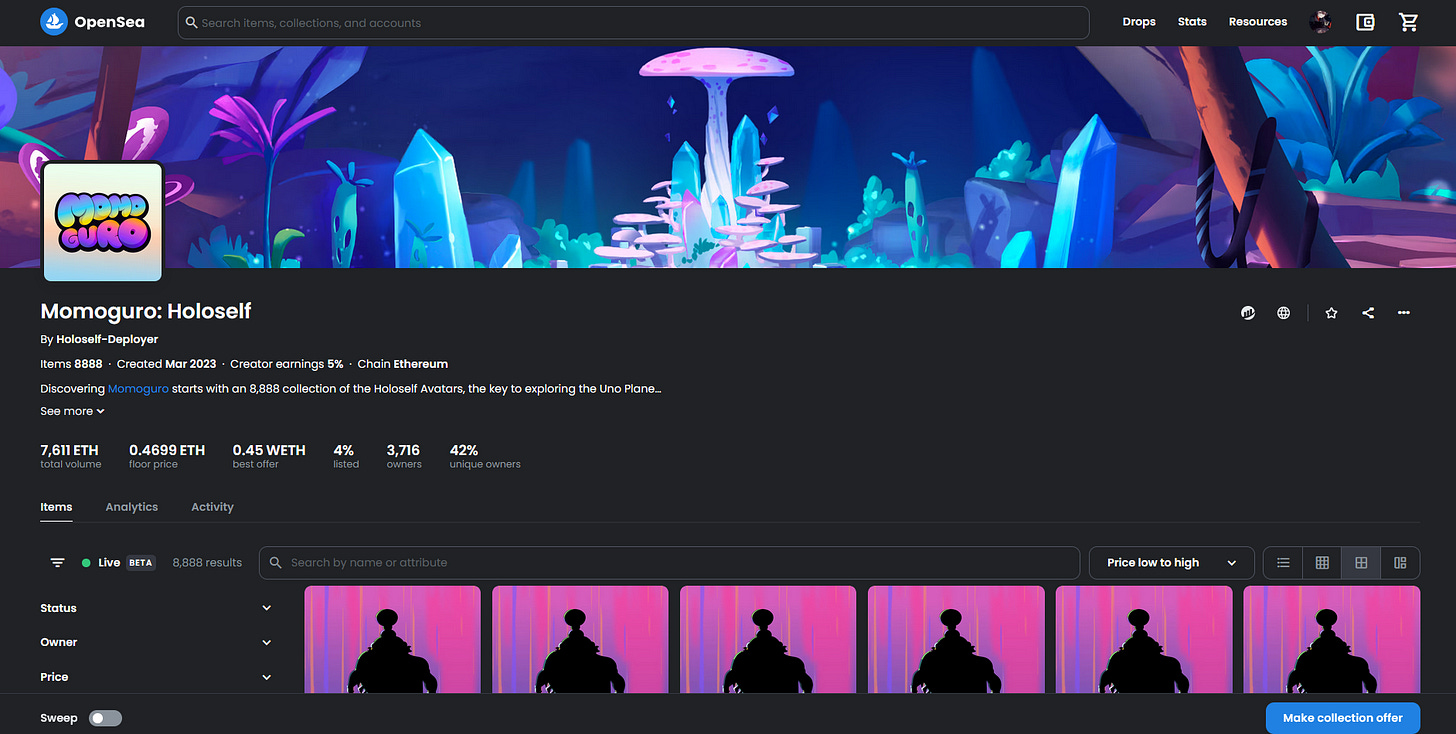1456x734 pixels.
Task: Open the wallet icon
Action: pyautogui.click(x=1365, y=22)
